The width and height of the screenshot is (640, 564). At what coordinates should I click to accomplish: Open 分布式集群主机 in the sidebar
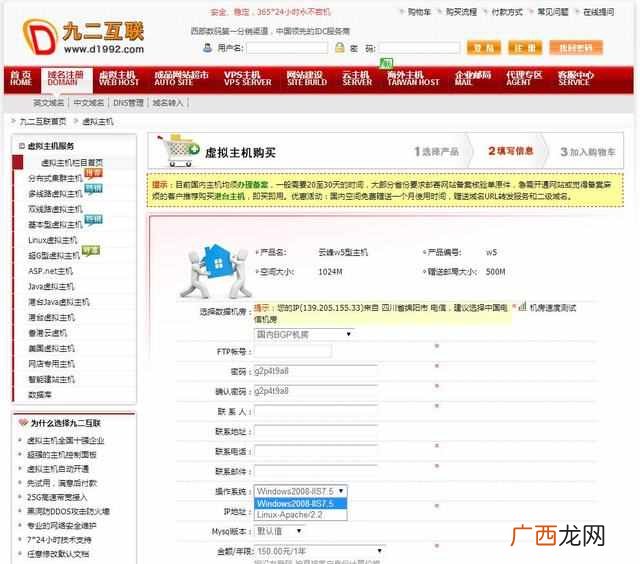tap(55, 178)
